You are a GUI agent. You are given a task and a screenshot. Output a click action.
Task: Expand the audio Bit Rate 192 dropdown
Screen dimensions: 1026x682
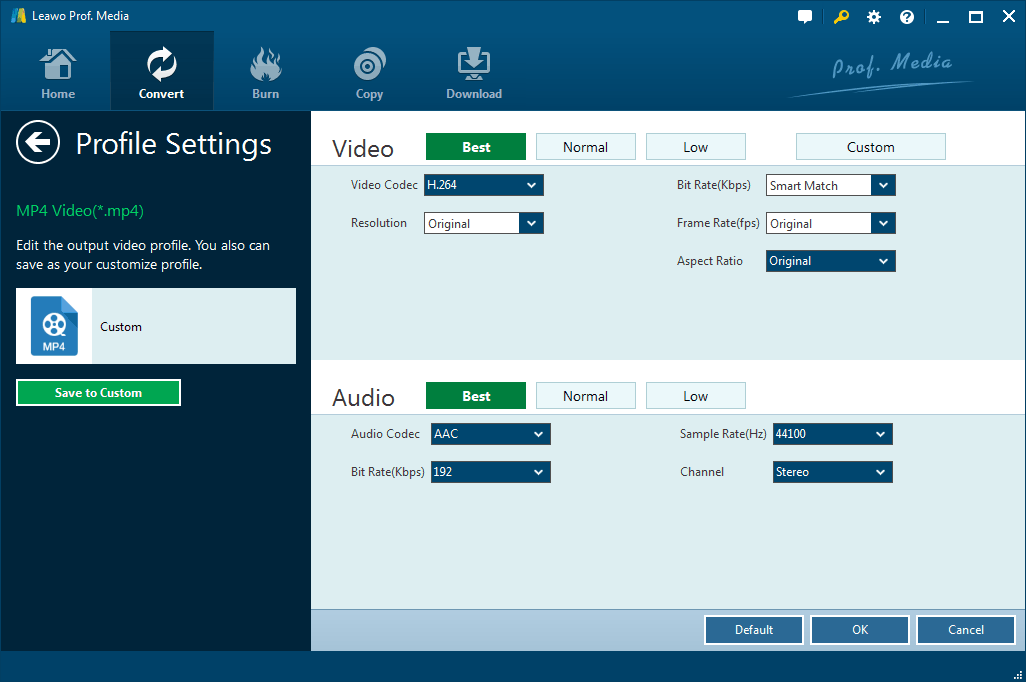click(x=490, y=472)
